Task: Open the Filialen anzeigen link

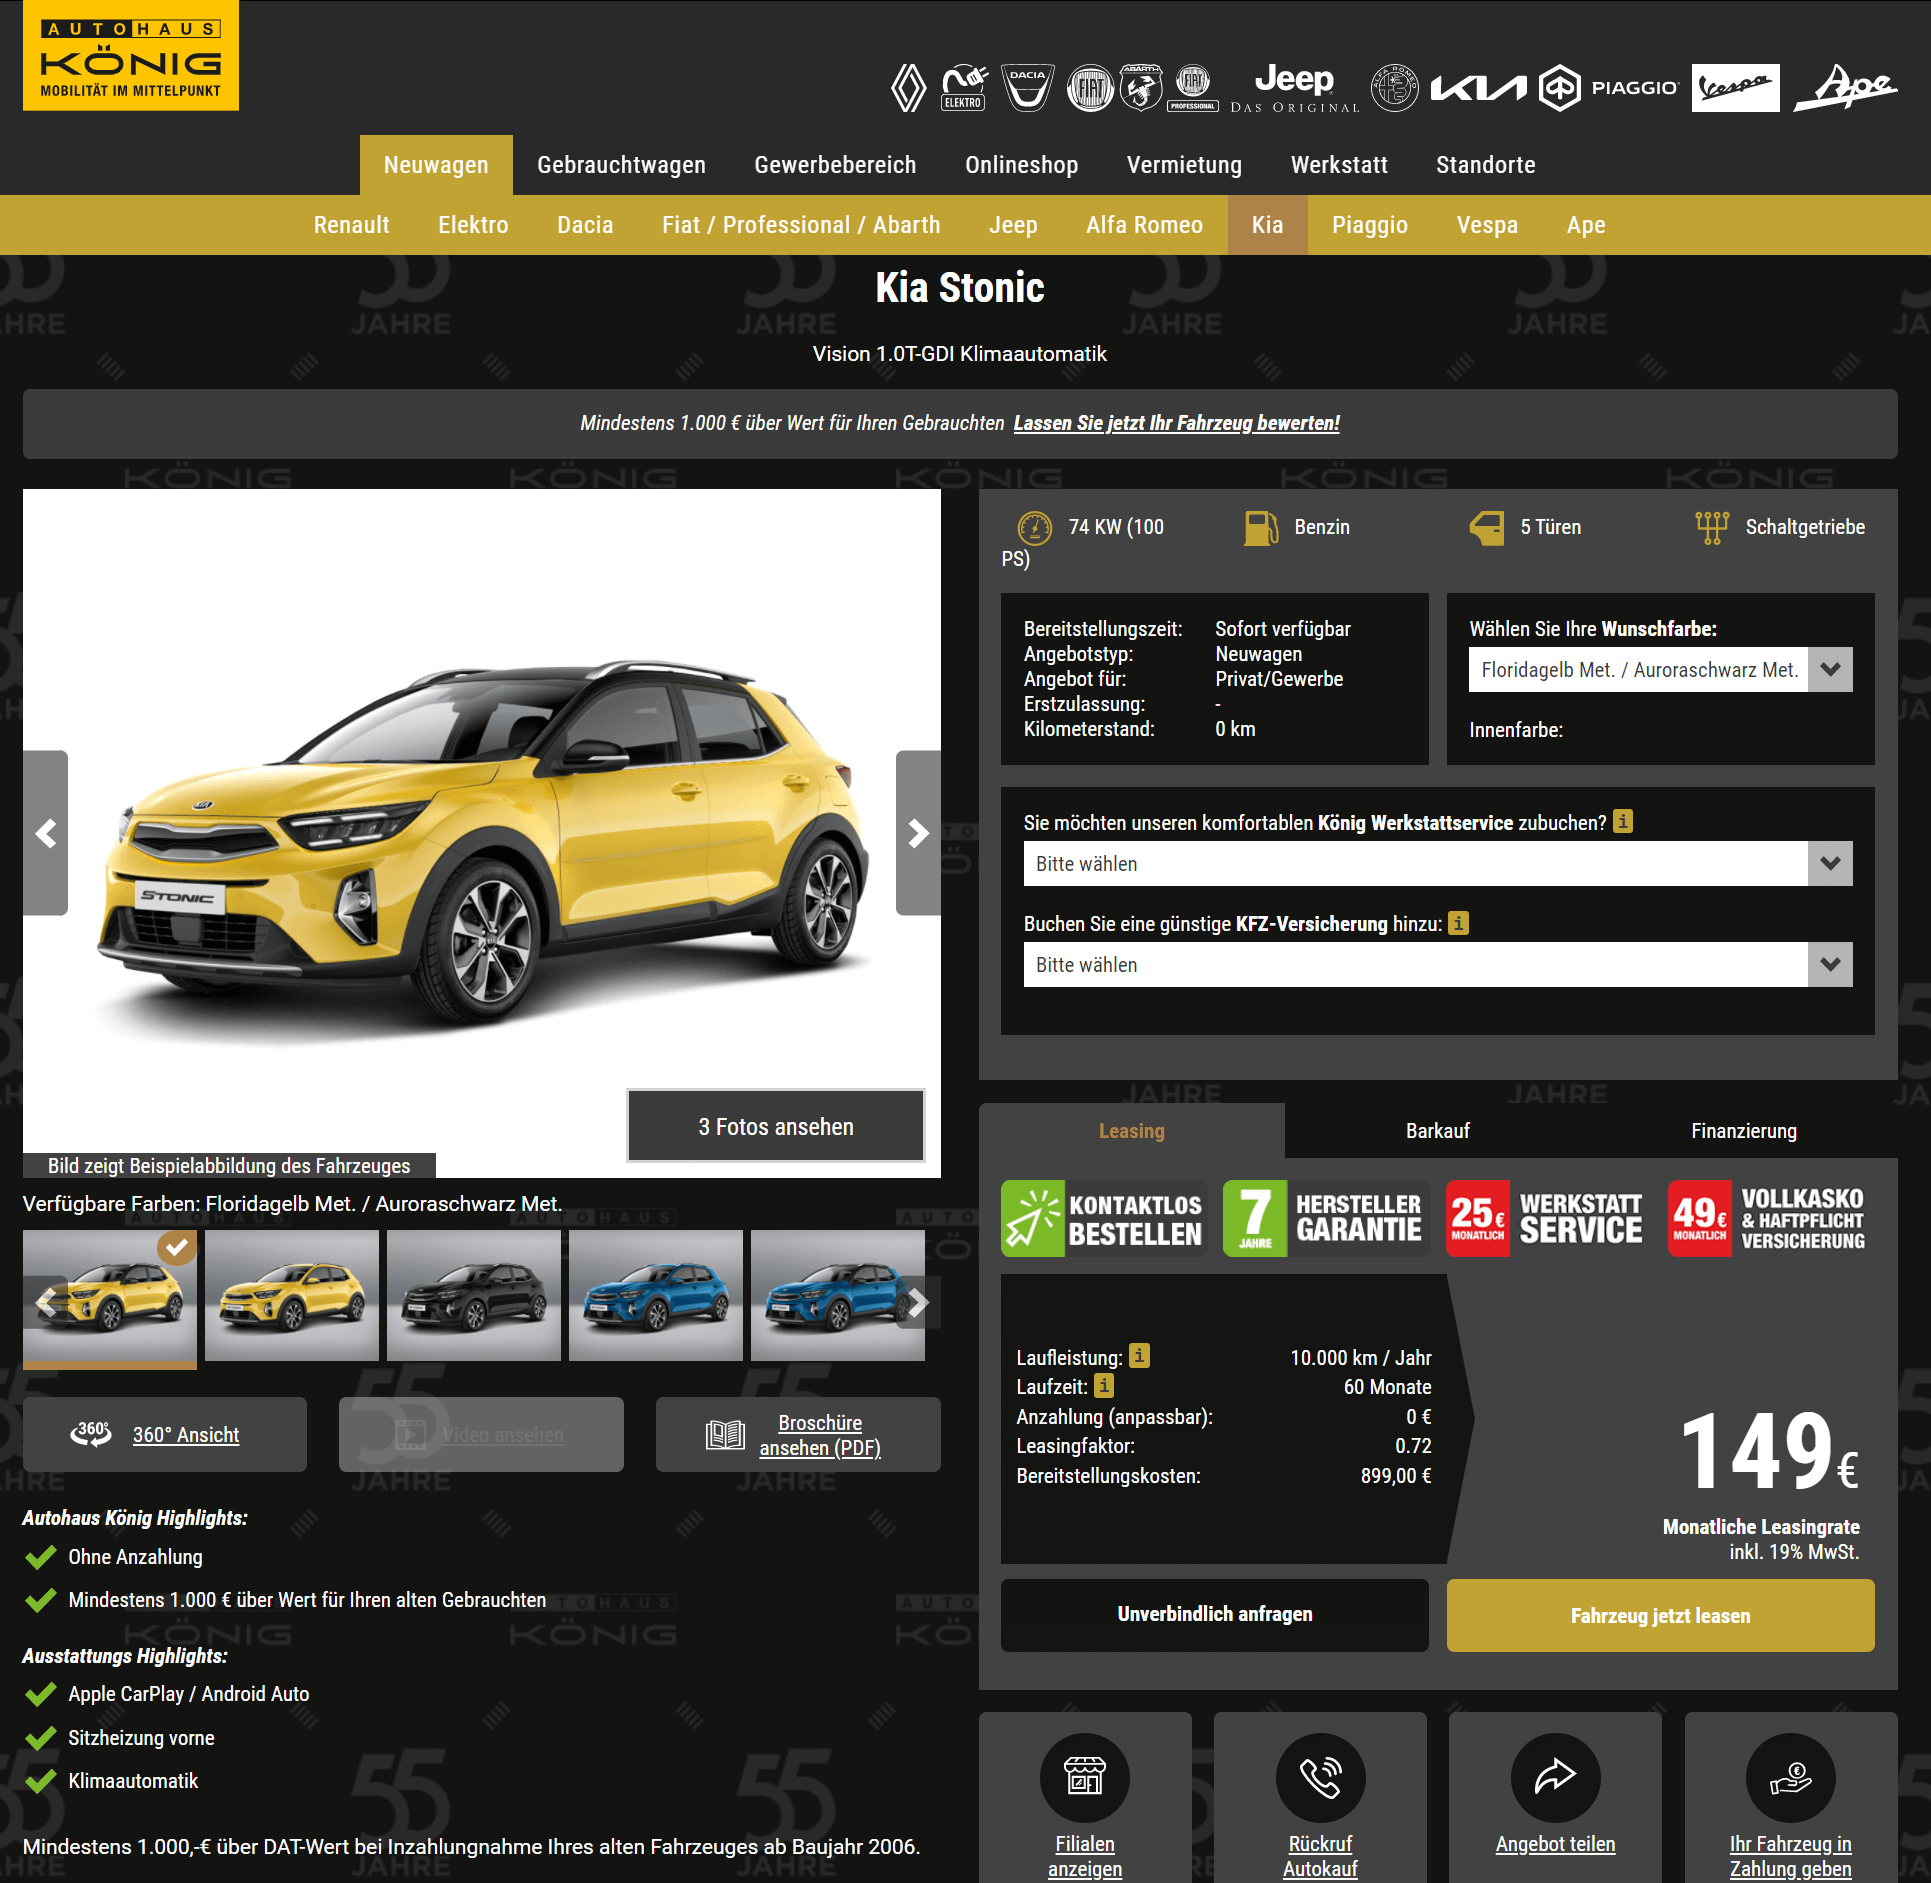Action: [x=1085, y=1856]
